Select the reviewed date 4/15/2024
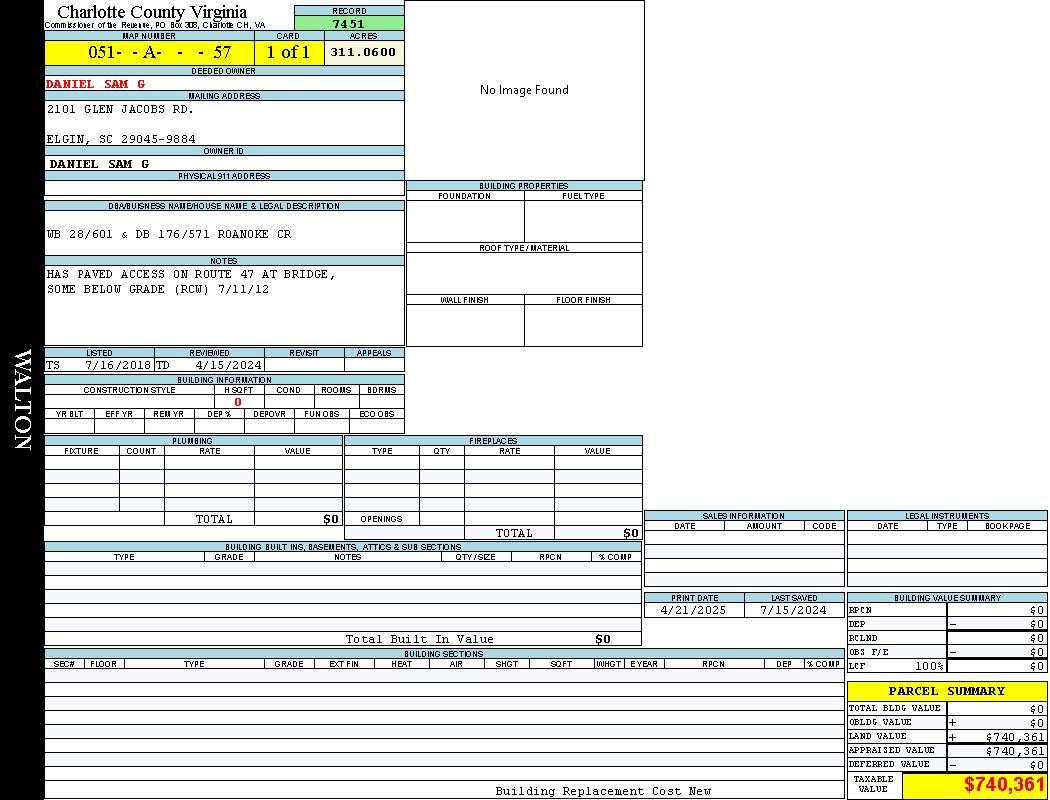The width and height of the screenshot is (1050, 800). click(x=228, y=365)
